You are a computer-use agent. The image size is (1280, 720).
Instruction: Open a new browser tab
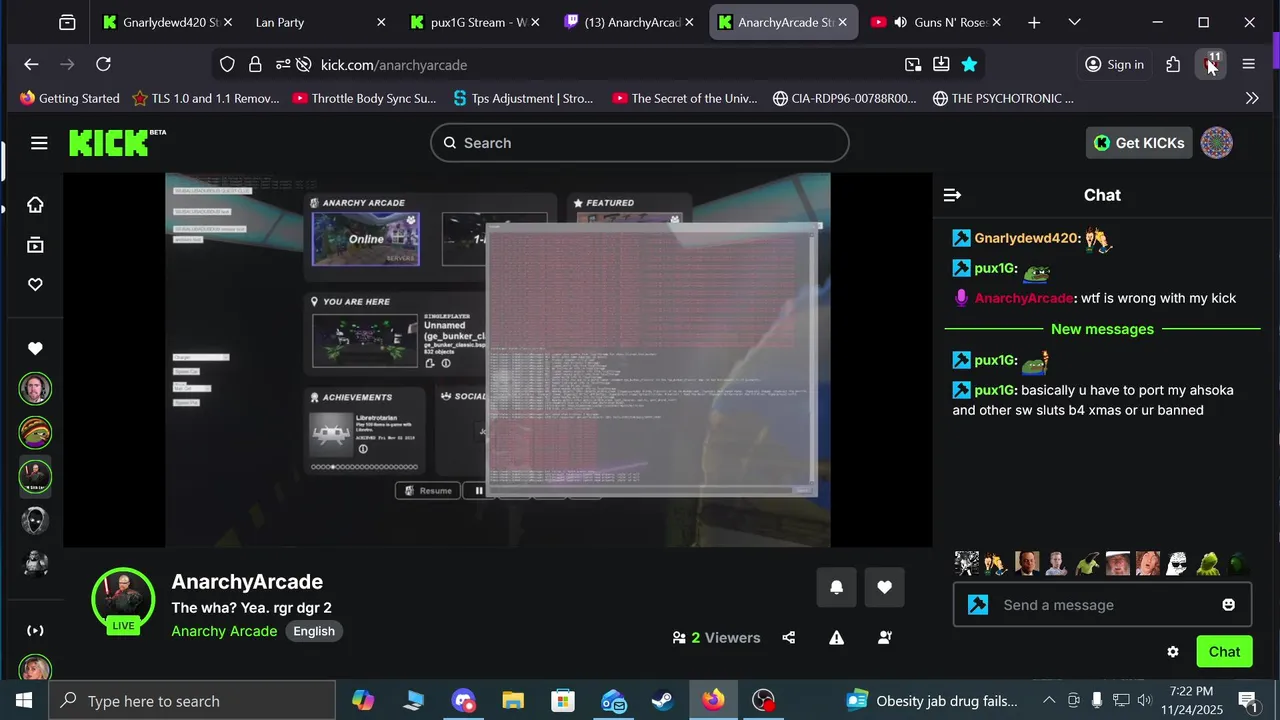tap(1034, 22)
